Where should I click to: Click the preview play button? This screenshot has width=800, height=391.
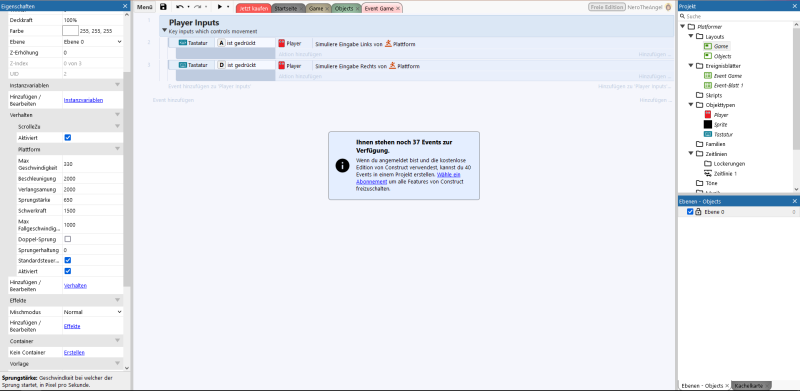click(x=220, y=7)
